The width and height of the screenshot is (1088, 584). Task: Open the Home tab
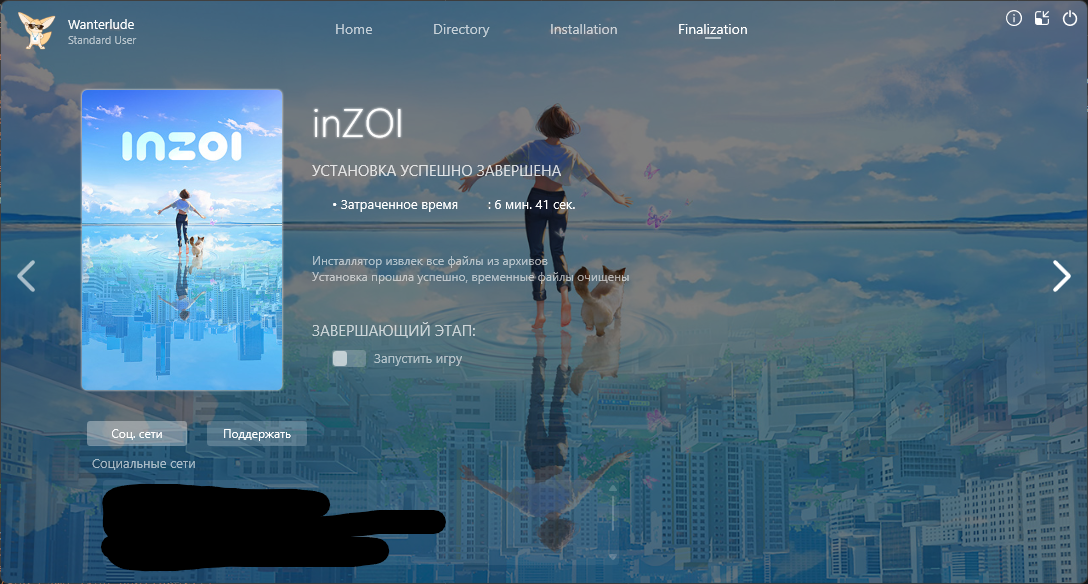click(x=354, y=29)
